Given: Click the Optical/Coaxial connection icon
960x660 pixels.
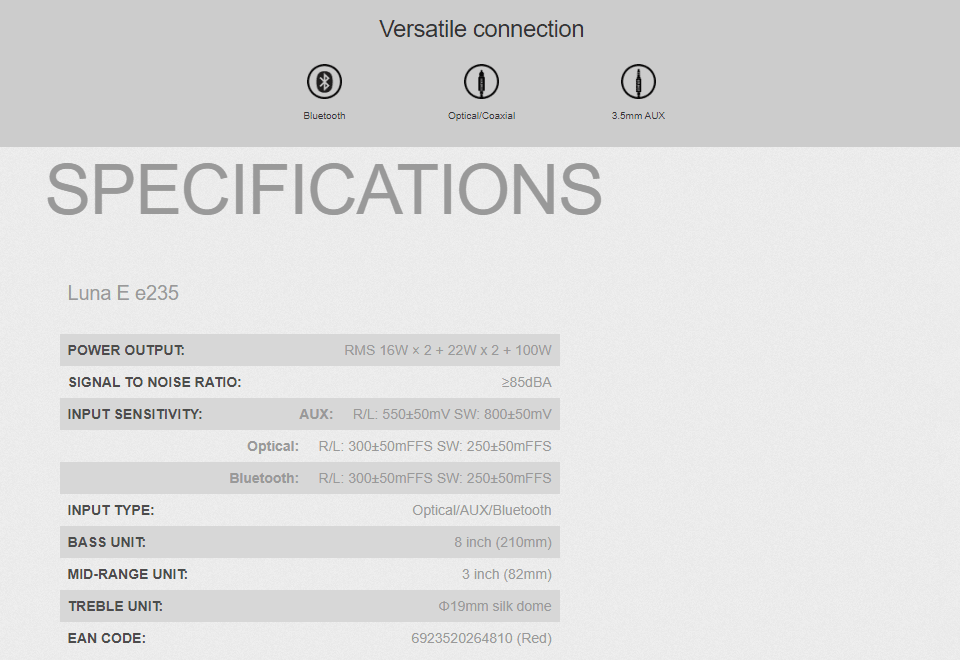Looking at the screenshot, I should pos(481,81).
